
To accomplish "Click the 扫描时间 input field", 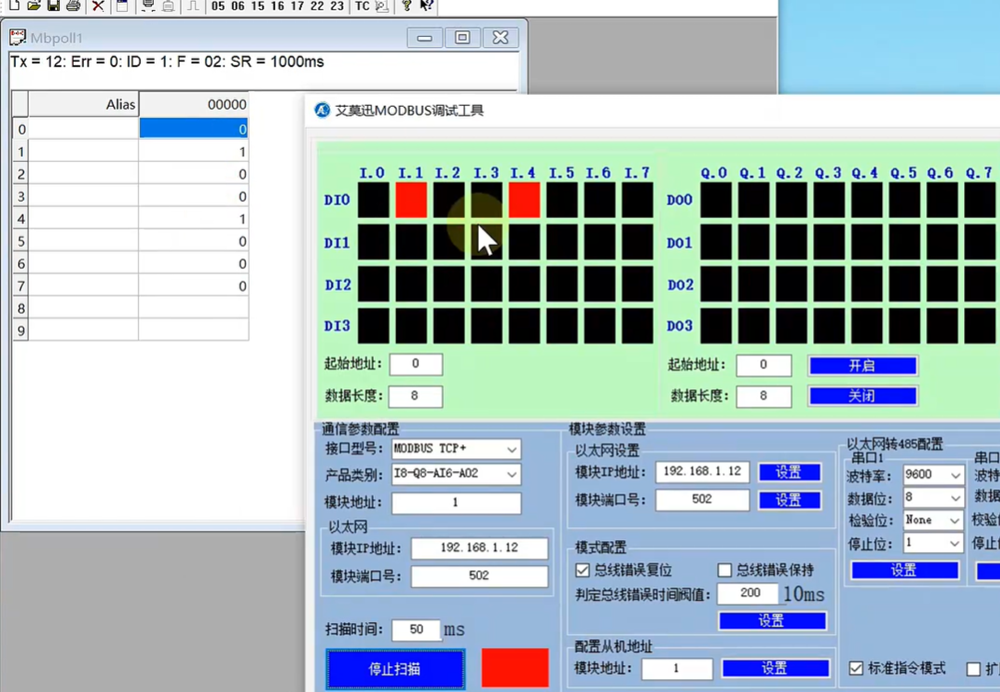I will click(416, 630).
